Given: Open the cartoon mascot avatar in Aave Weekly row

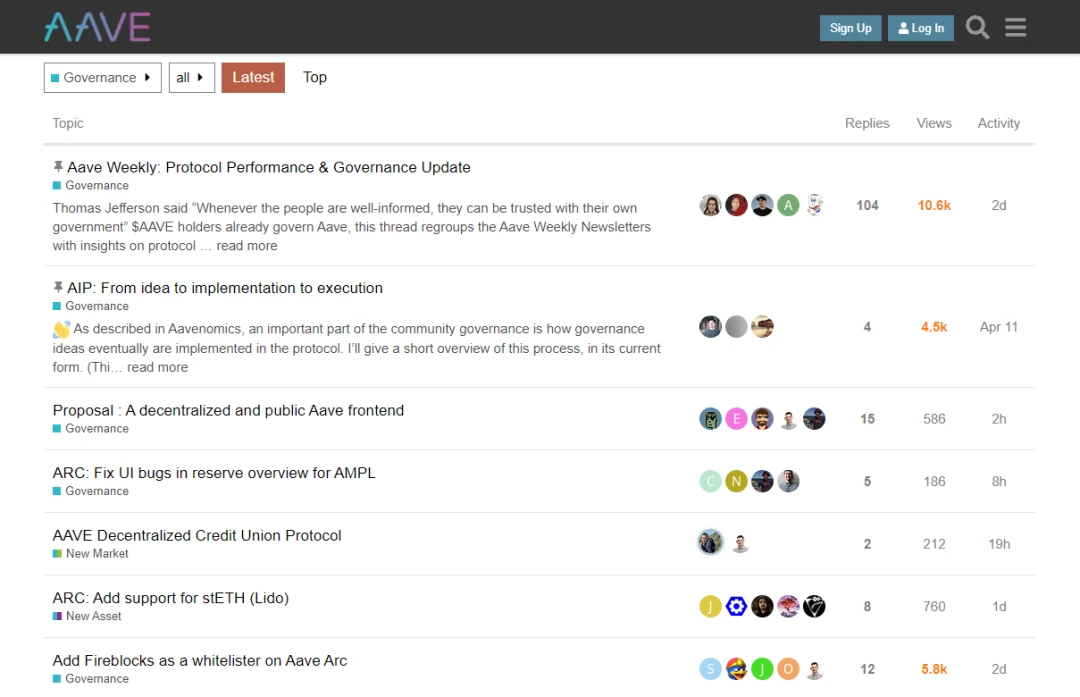Looking at the screenshot, I should point(814,205).
